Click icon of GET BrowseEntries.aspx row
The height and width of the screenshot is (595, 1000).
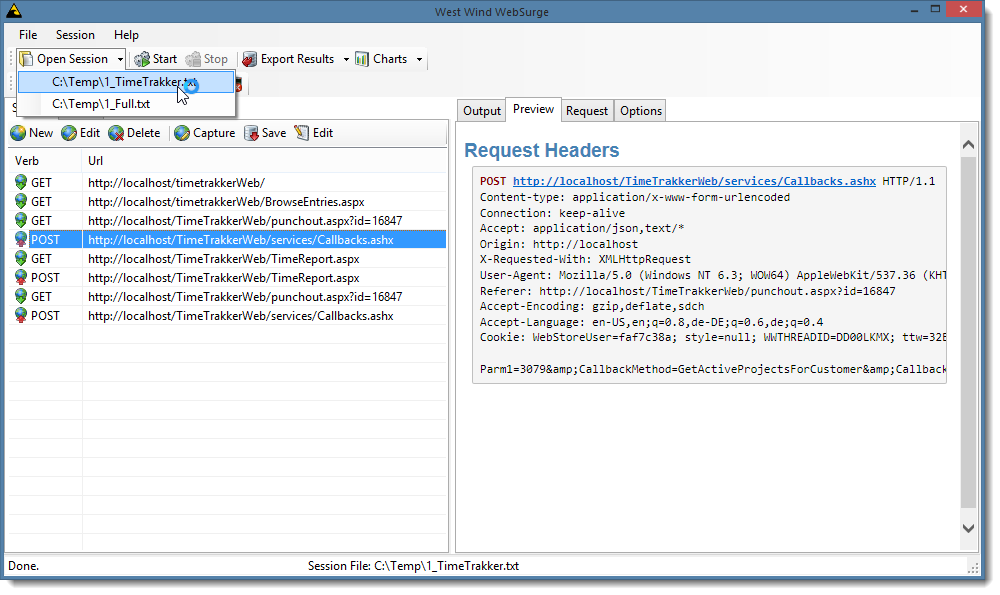[x=21, y=202]
